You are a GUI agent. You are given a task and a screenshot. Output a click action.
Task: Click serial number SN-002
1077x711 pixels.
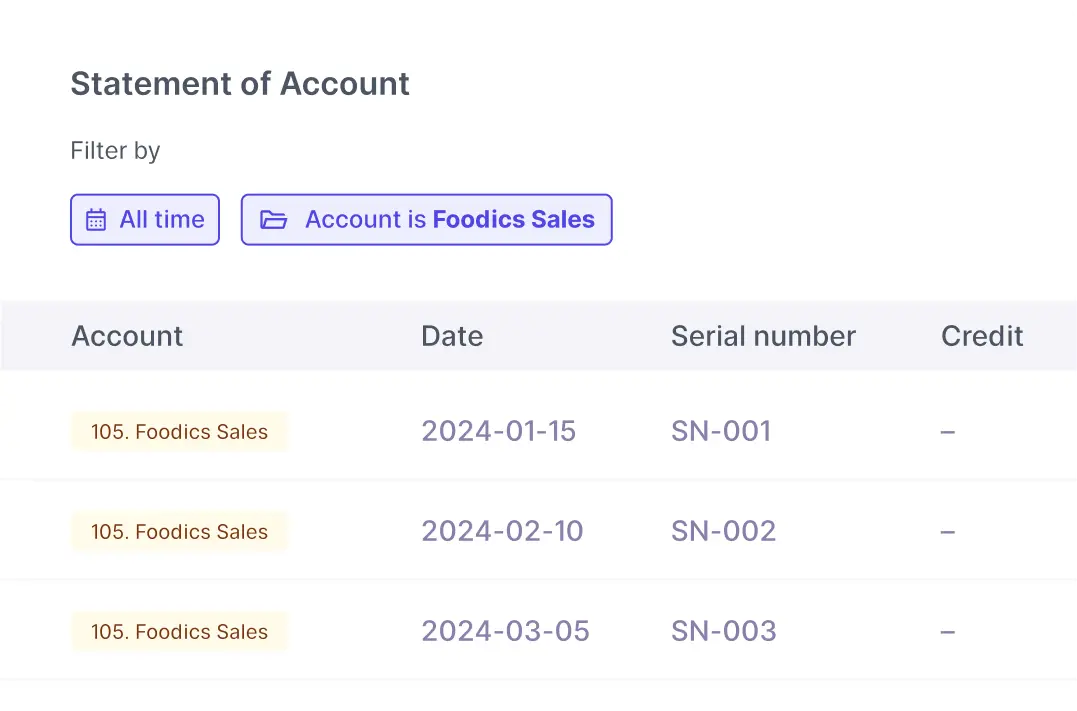click(x=723, y=531)
